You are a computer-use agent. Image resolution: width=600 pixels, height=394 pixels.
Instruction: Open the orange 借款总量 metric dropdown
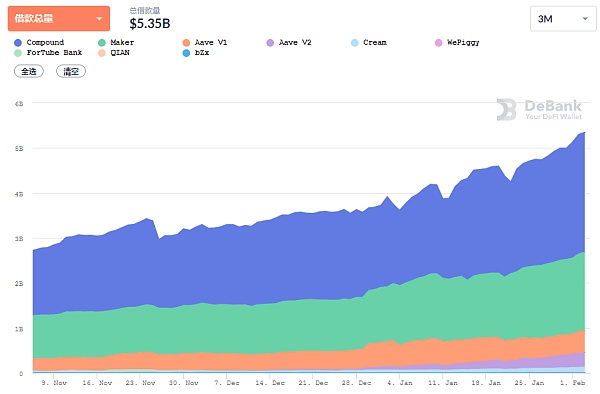(59, 18)
